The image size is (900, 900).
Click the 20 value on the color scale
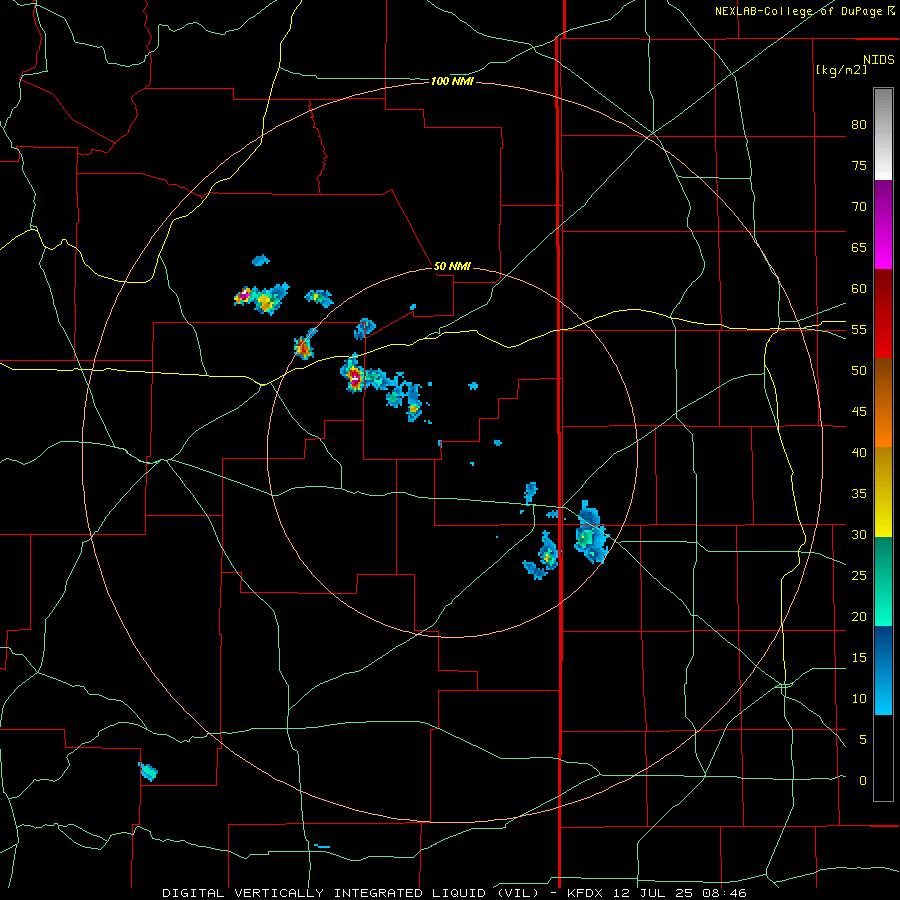point(859,616)
